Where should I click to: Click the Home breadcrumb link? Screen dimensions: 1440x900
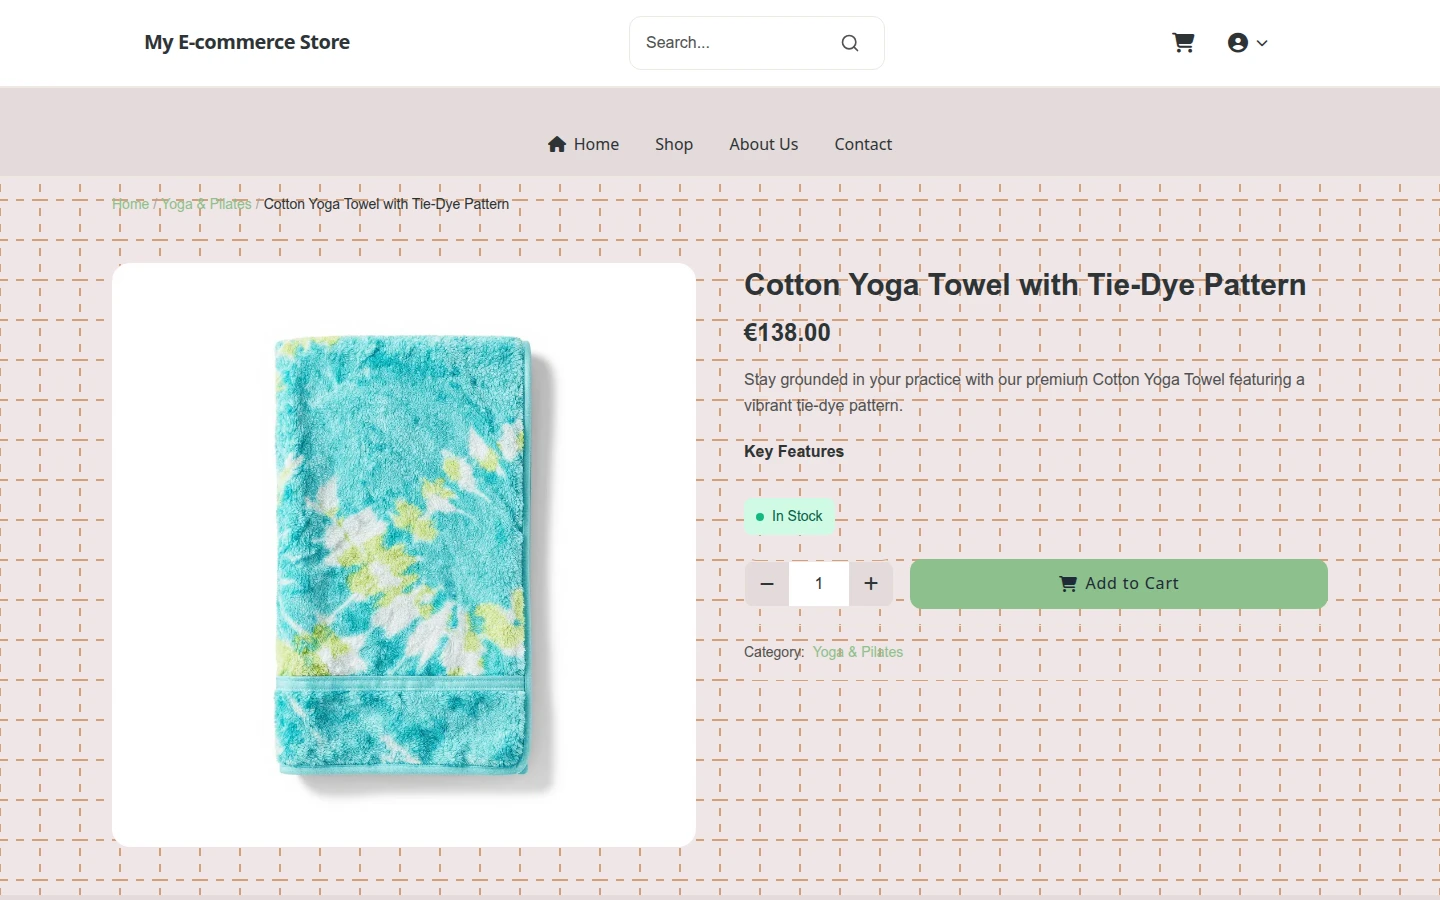pos(130,204)
